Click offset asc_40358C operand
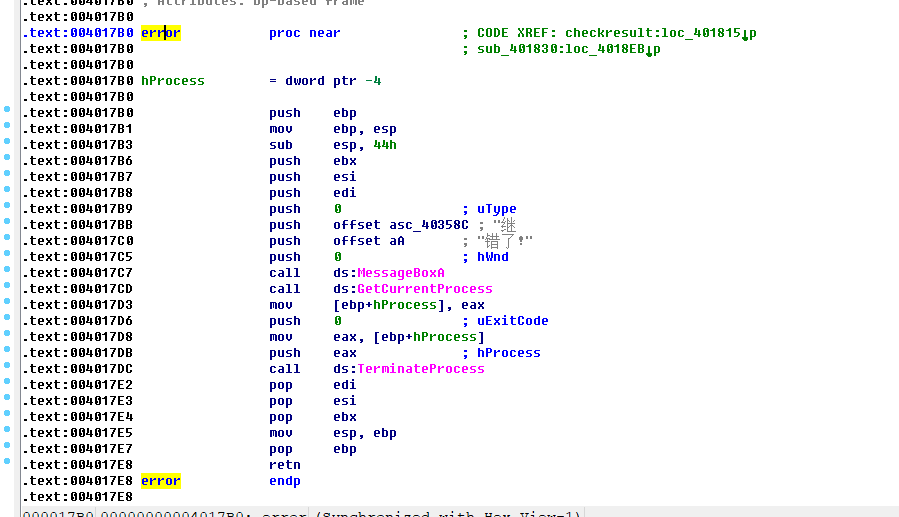The image size is (899, 517). pos(401,225)
